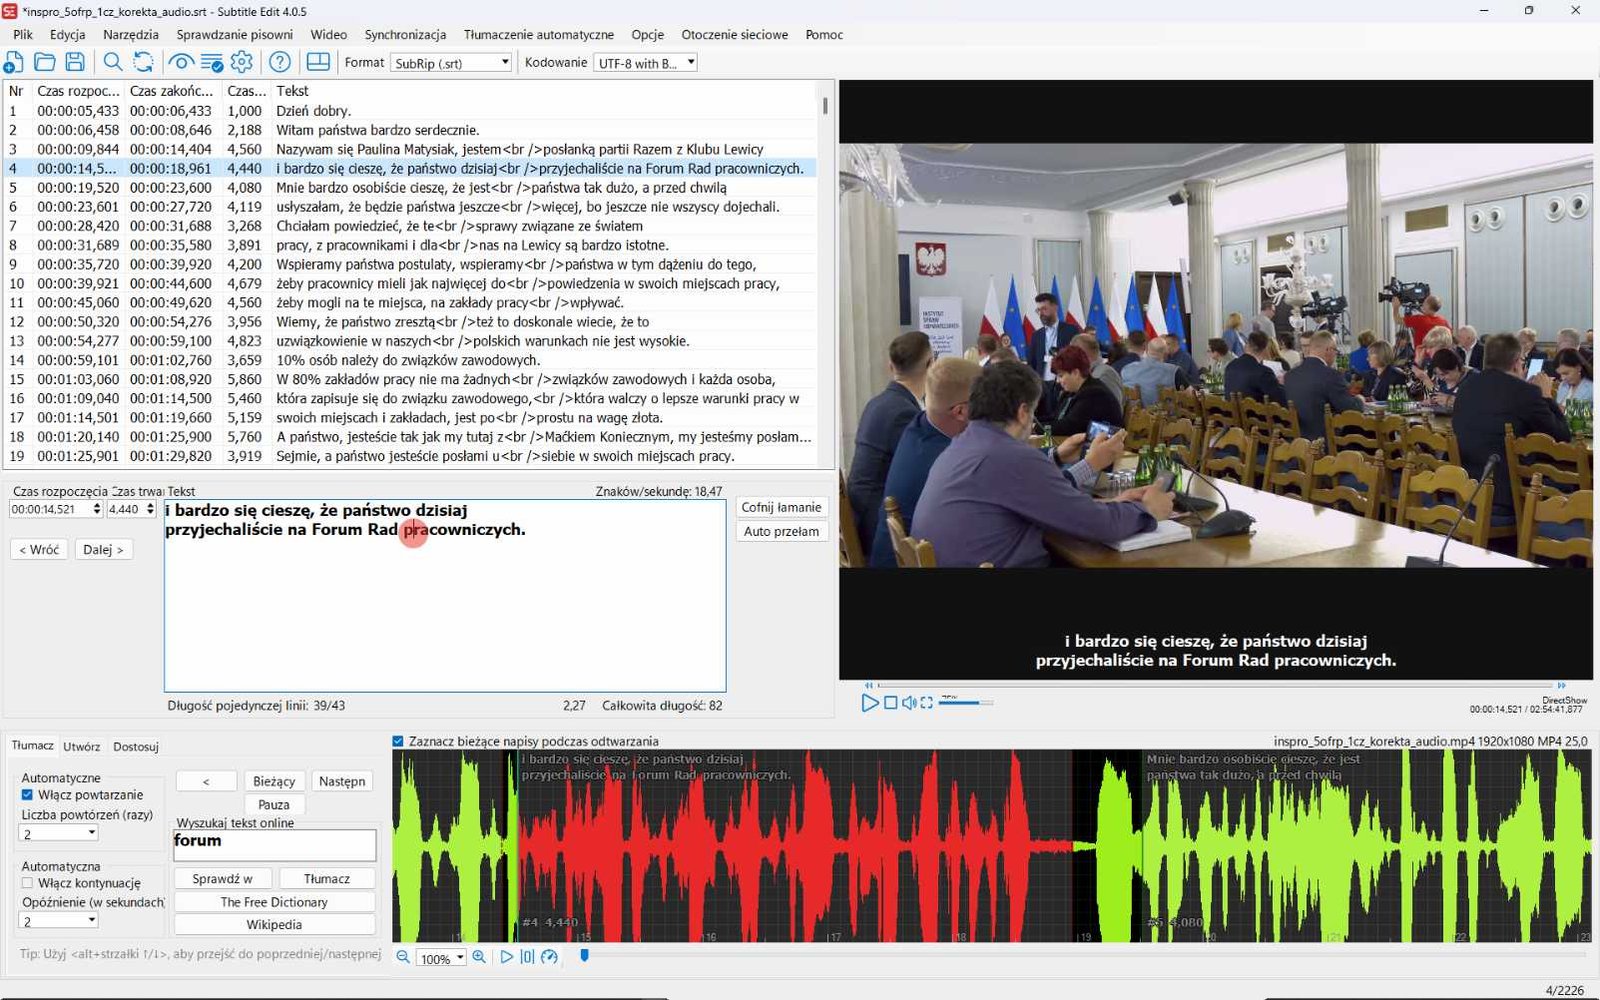Screen dimensions: 1600x1000
Task: Enable 'Włącz kontynuację' checkbox
Action: (x=27, y=883)
